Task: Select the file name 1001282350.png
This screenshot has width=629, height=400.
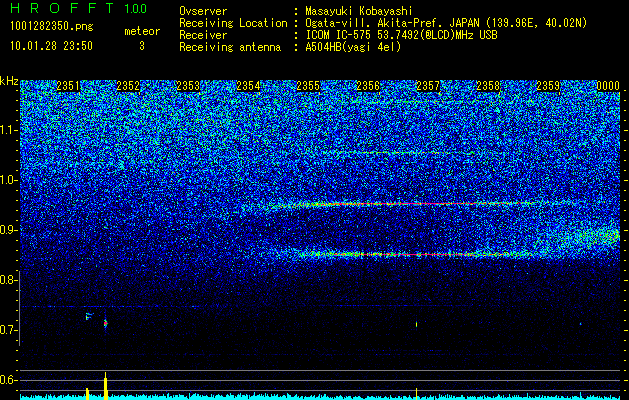Action: [x=51, y=27]
